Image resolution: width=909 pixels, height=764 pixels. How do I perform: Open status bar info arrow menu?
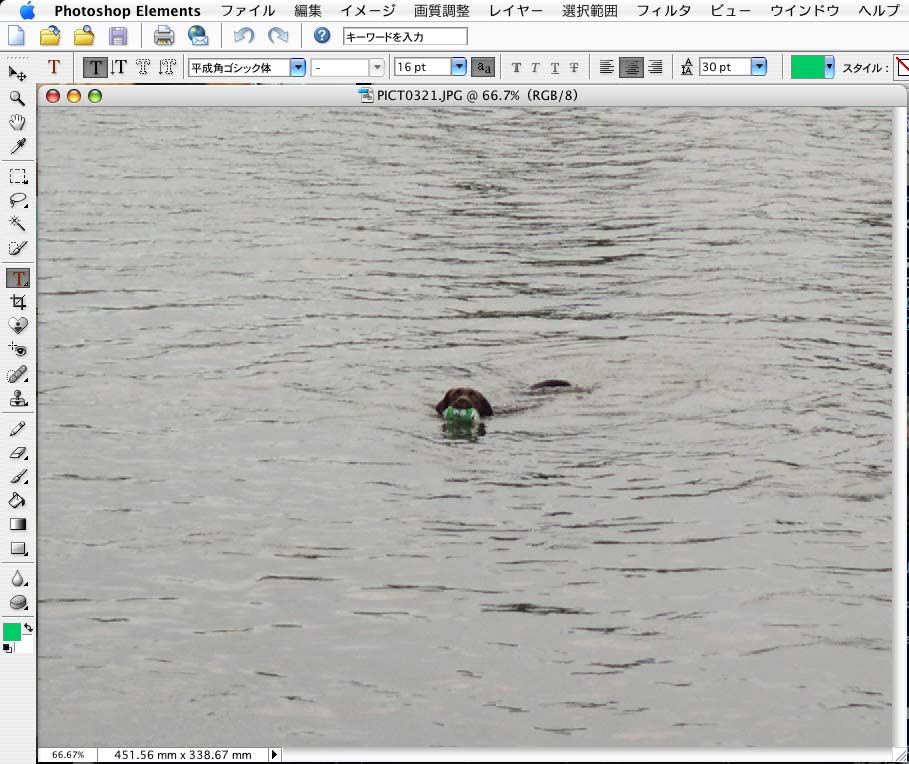[274, 754]
